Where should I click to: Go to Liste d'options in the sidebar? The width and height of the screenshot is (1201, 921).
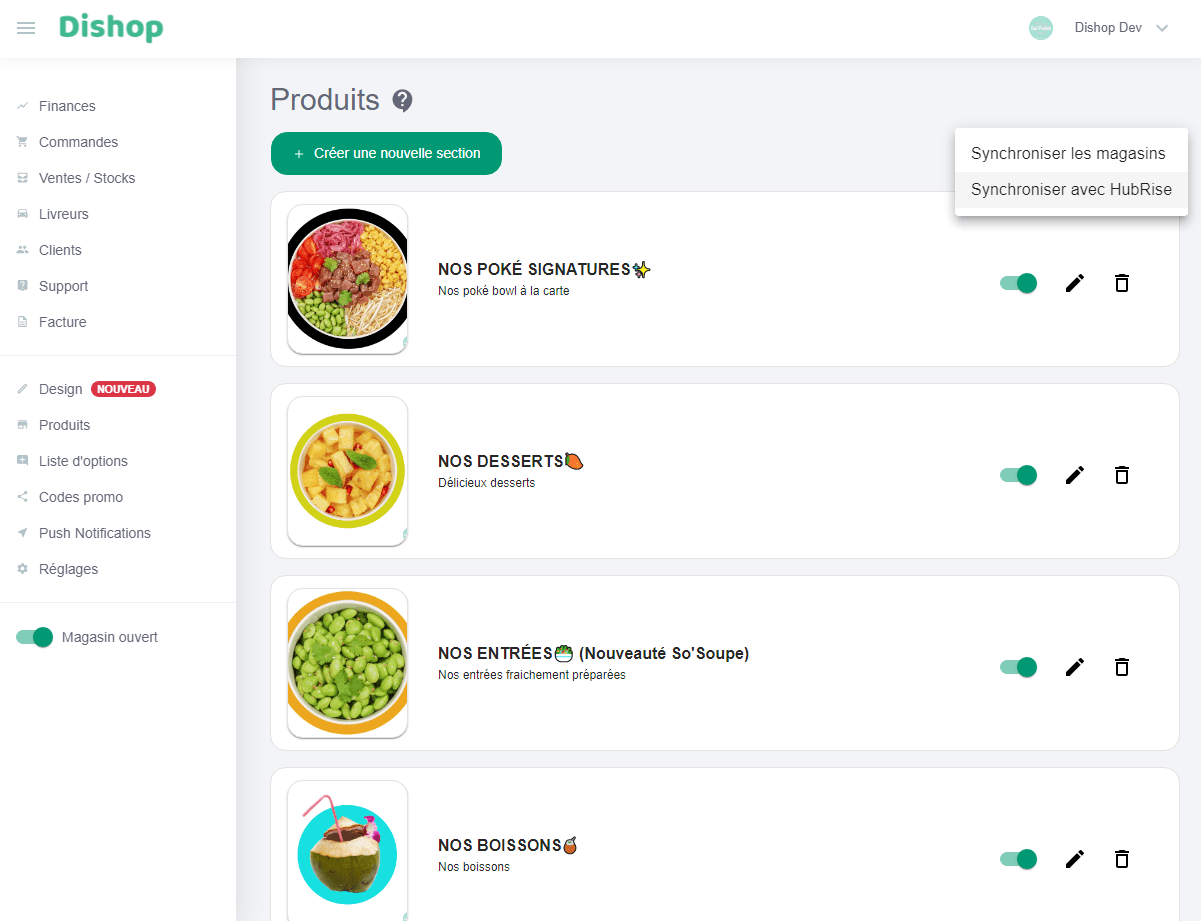(83, 461)
